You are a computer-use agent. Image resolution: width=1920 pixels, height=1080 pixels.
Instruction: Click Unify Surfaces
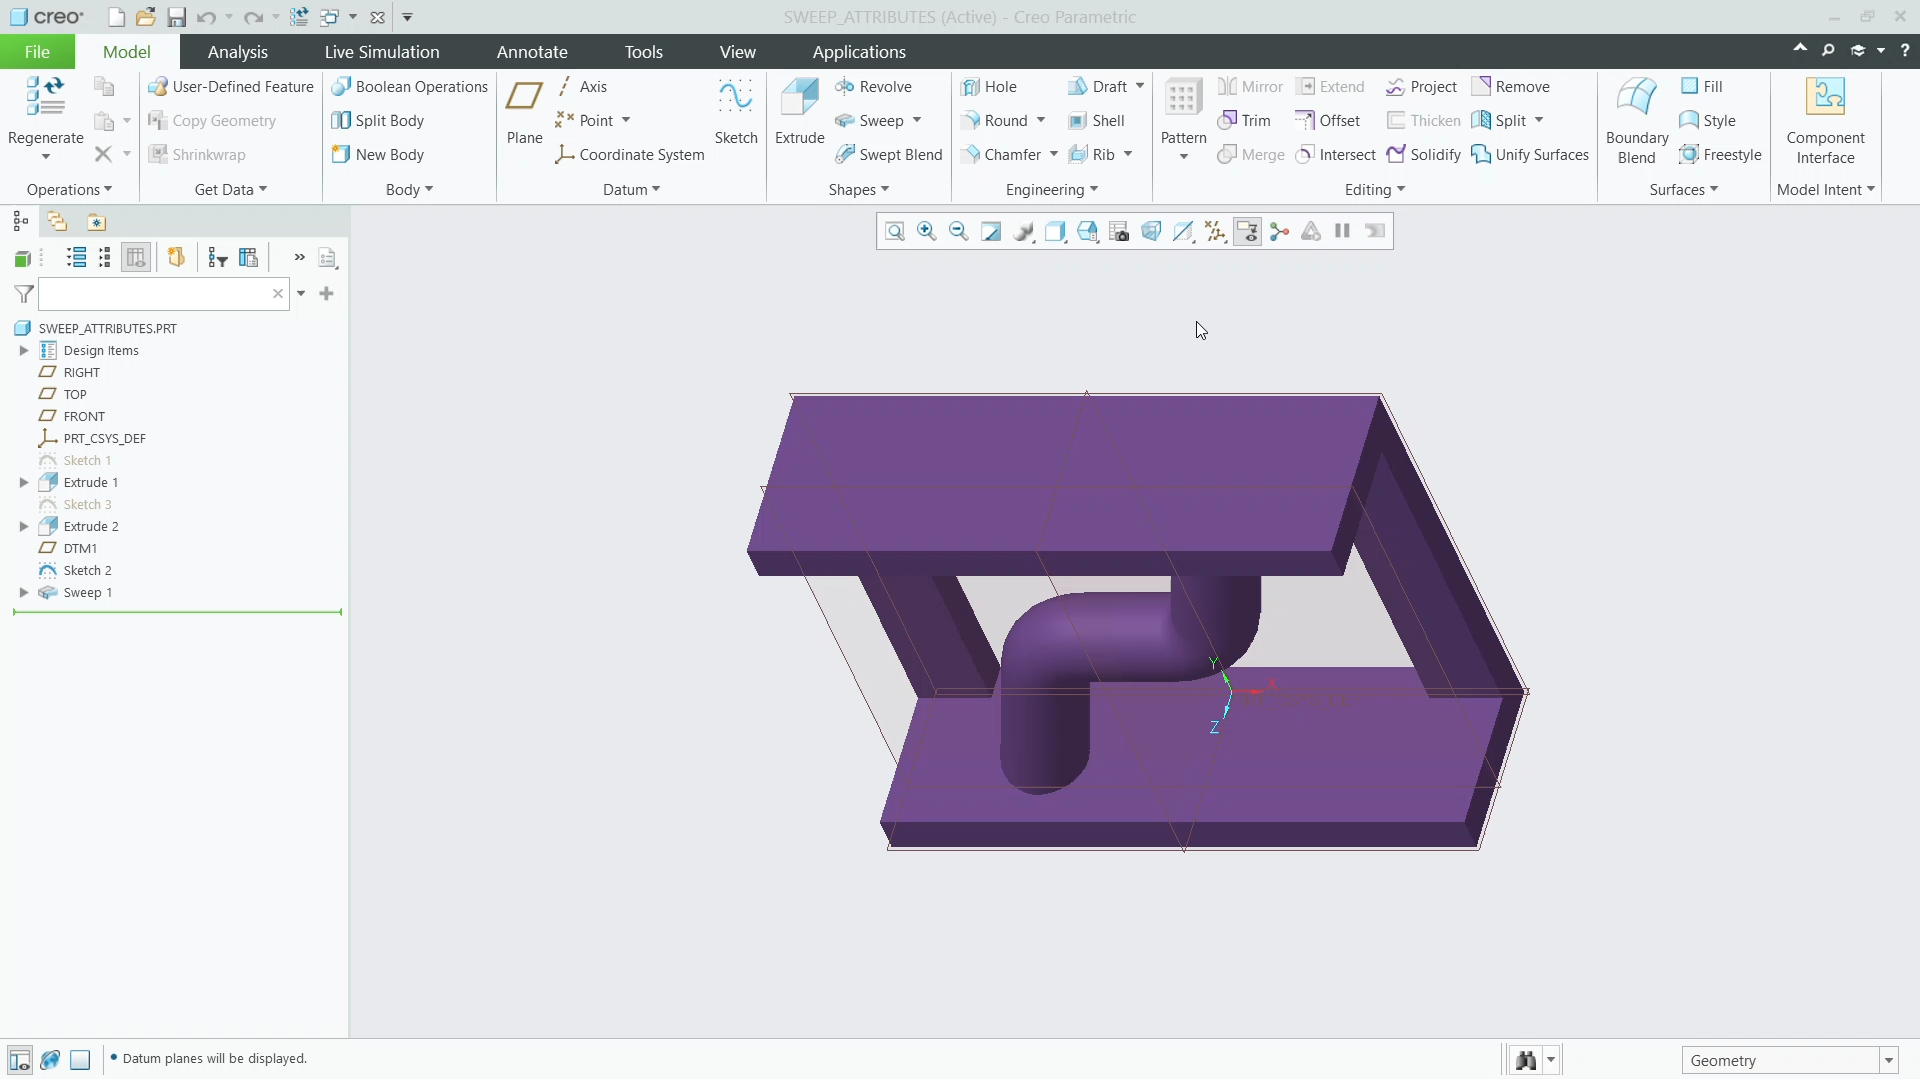click(x=1530, y=154)
